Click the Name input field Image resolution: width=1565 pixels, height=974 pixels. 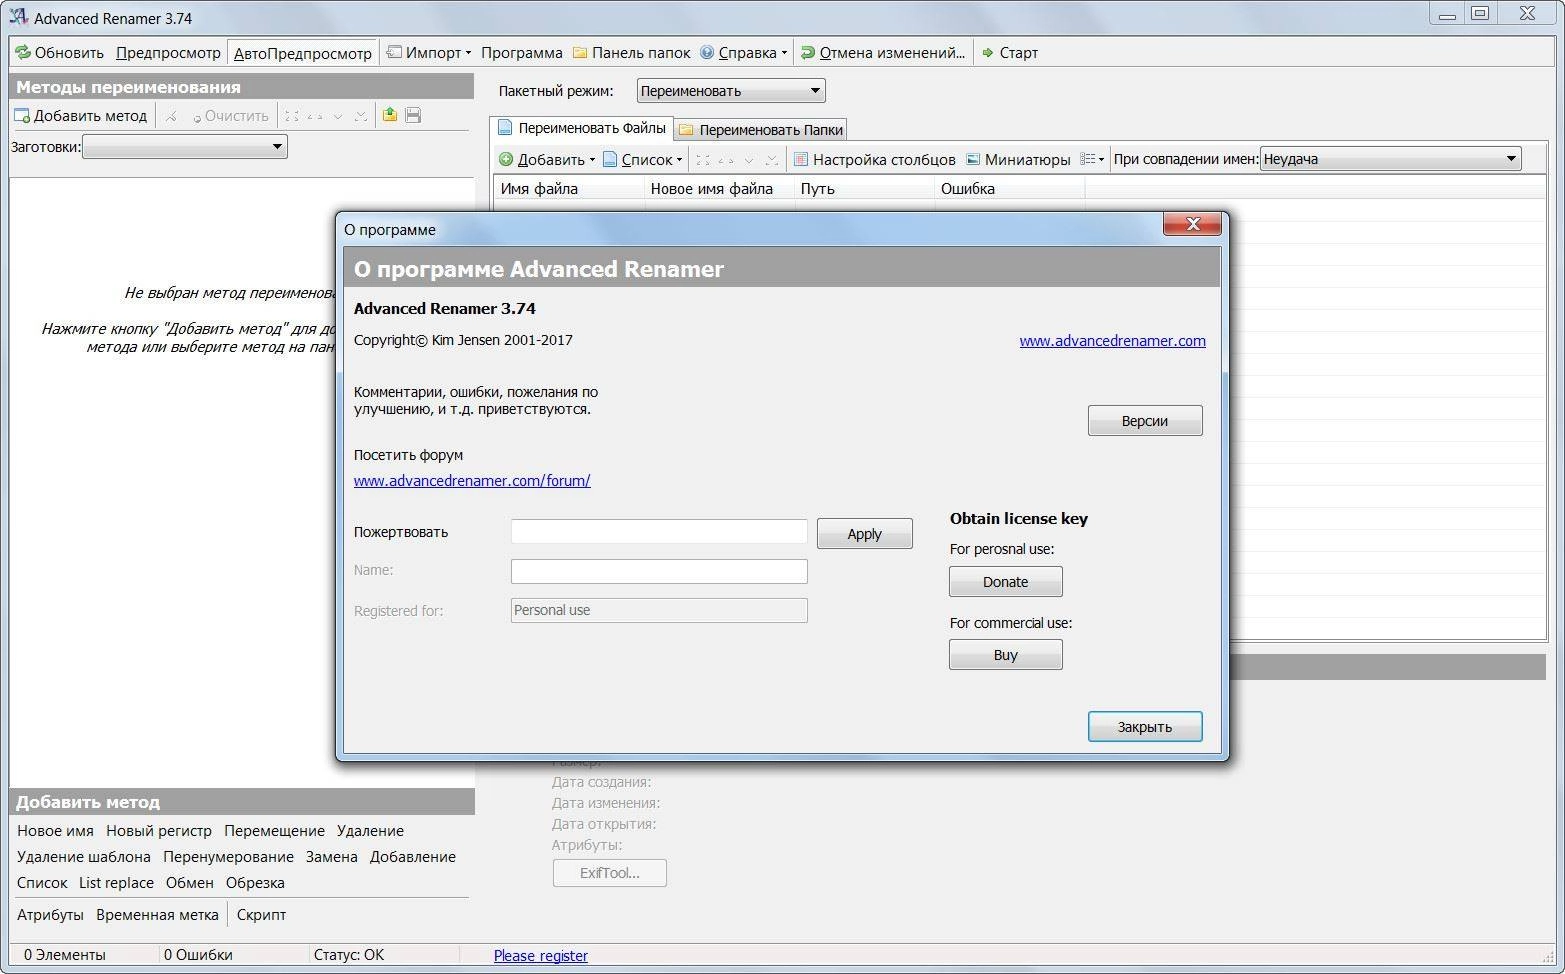pyautogui.click(x=659, y=571)
